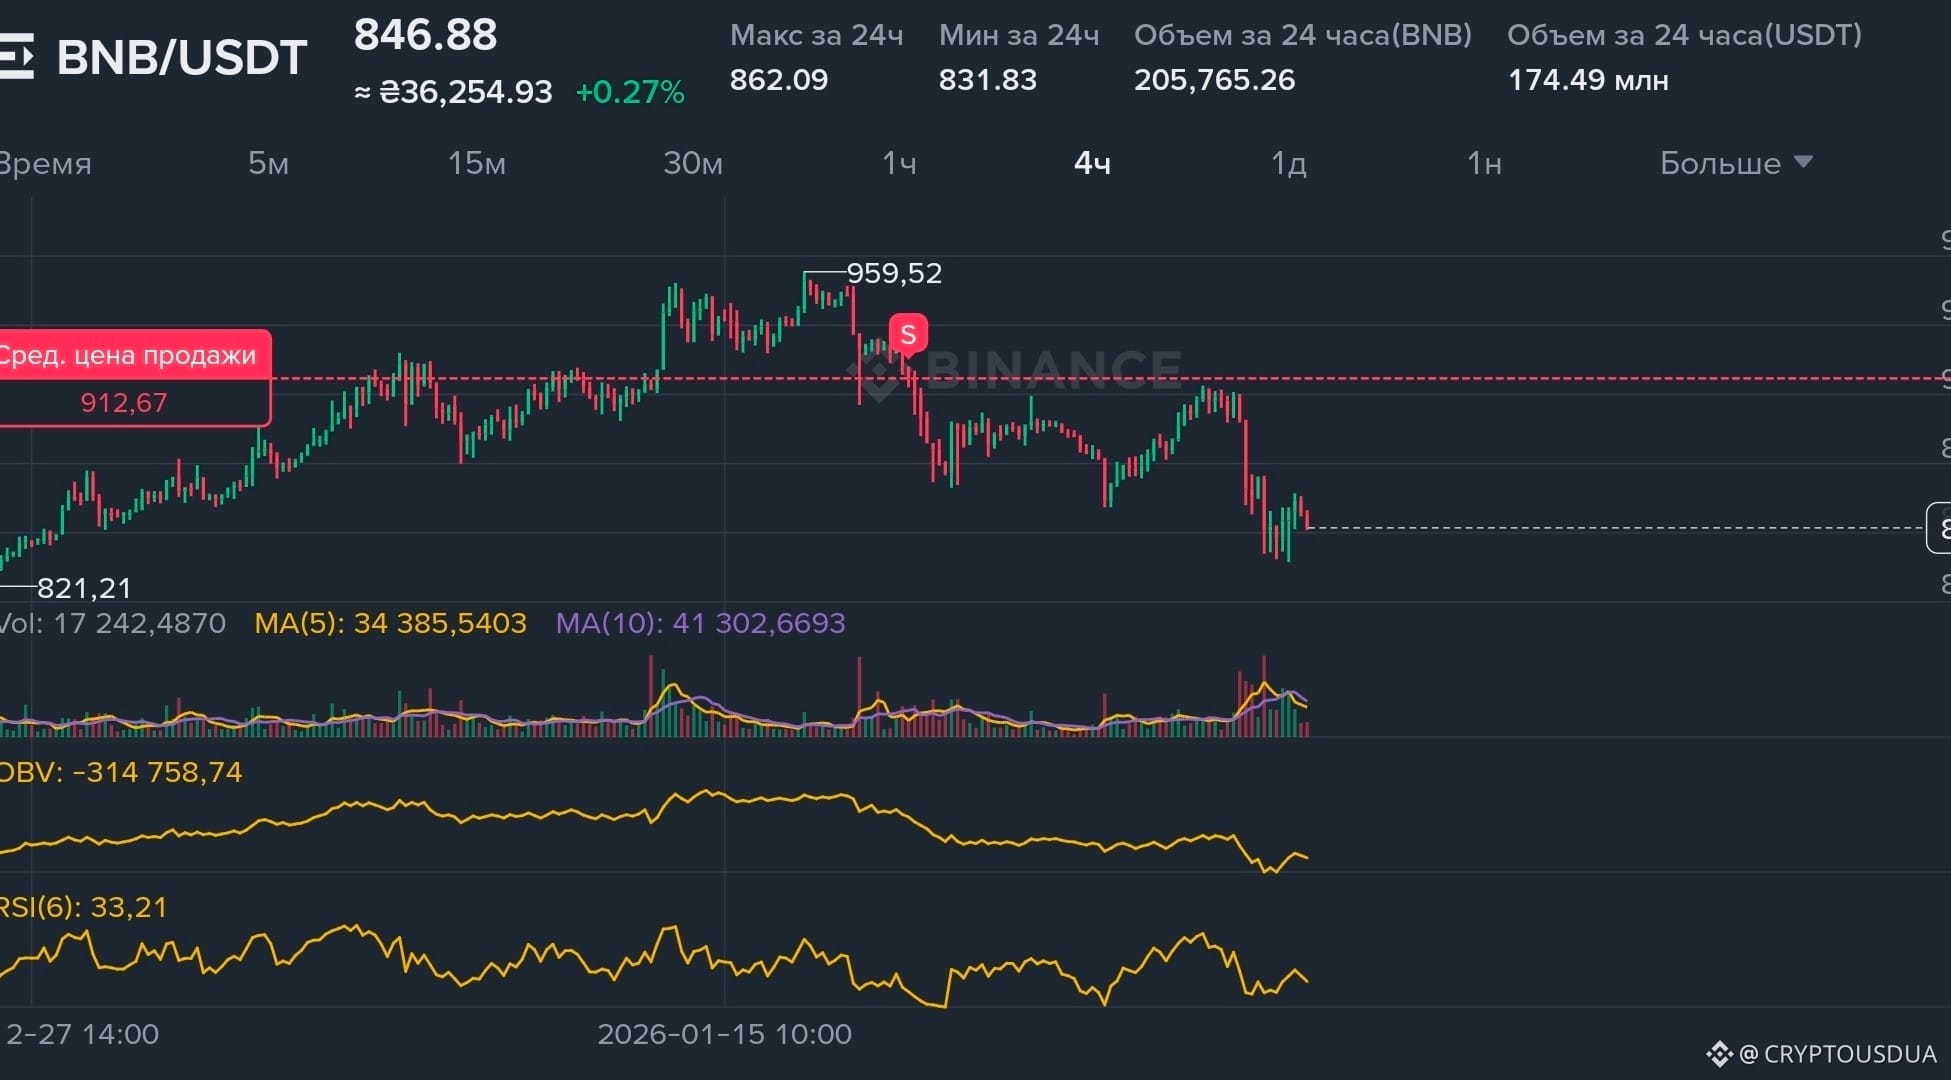
Task: Switch to 30м timeframe
Action: click(692, 163)
